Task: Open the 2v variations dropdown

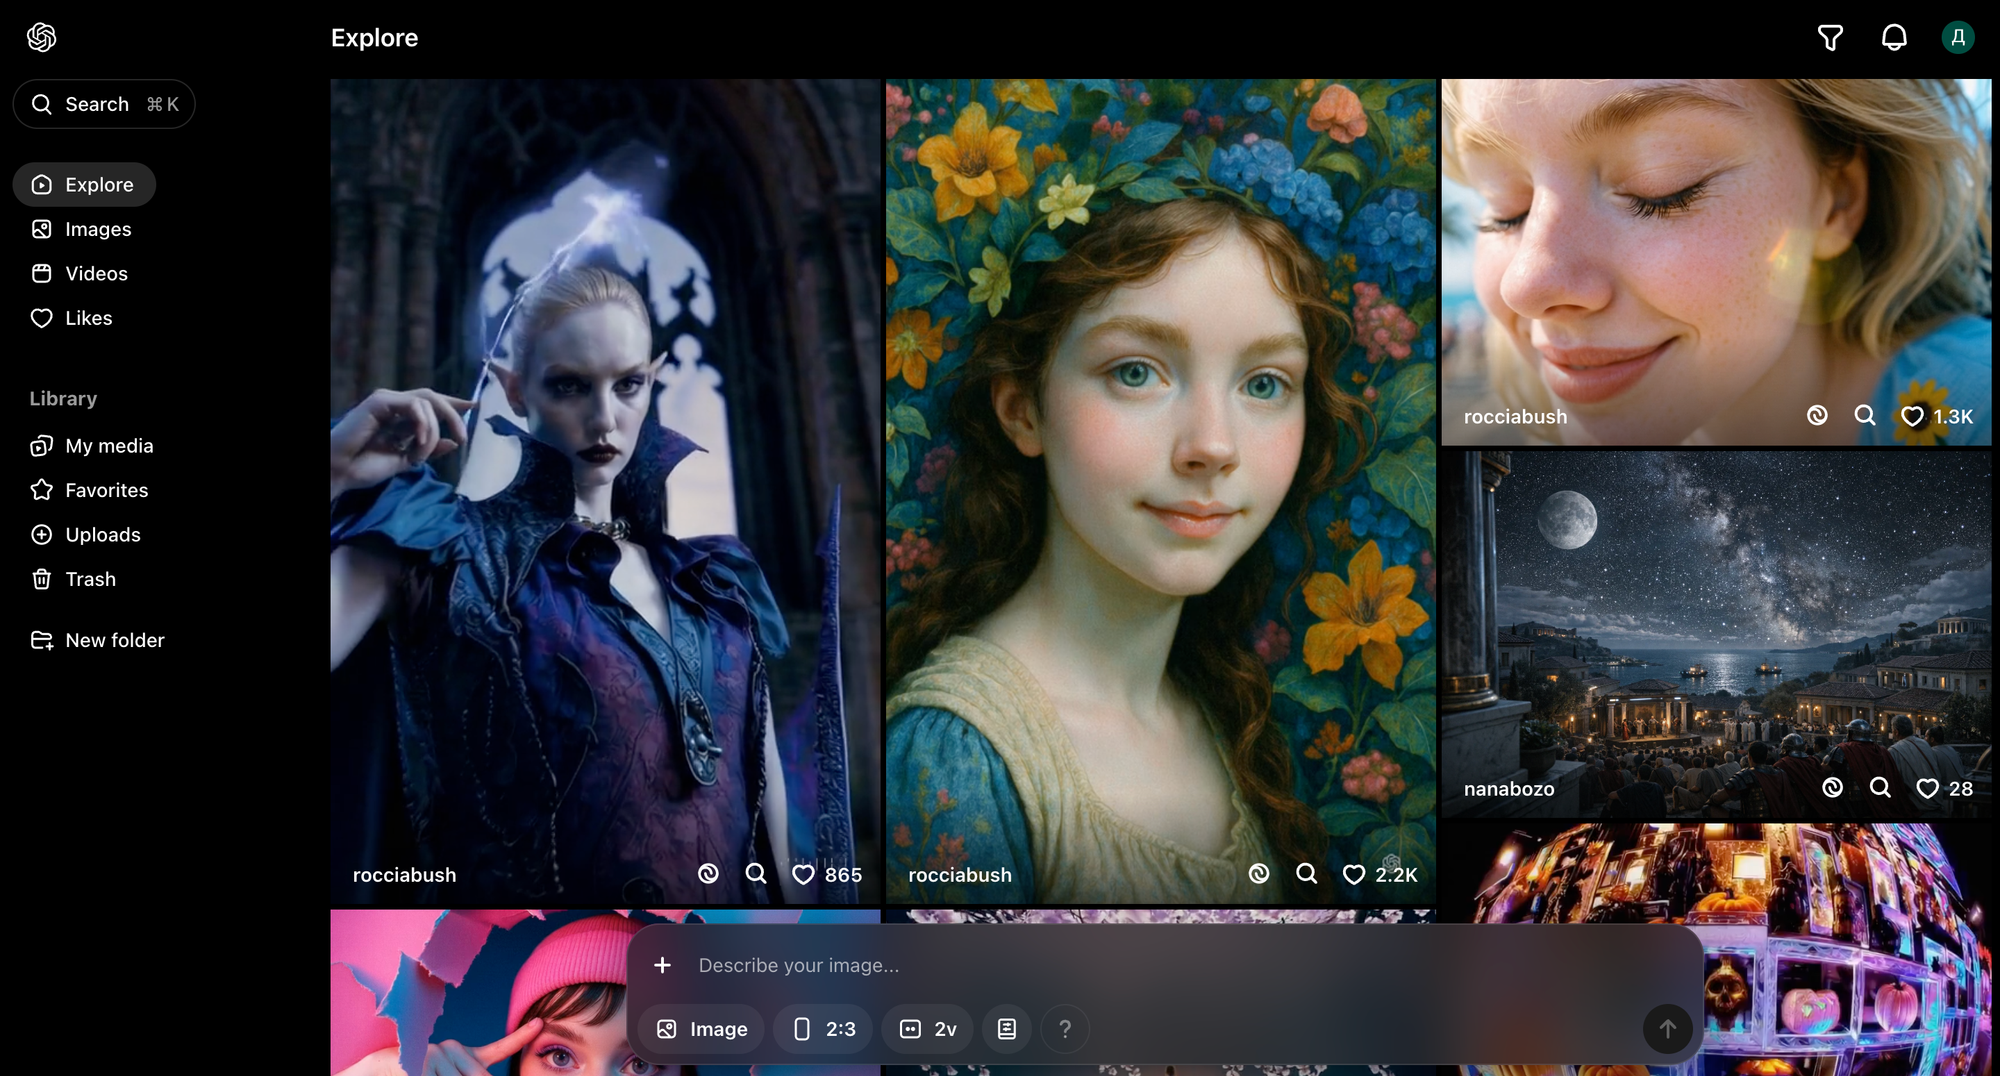Action: pyautogui.click(x=928, y=1029)
